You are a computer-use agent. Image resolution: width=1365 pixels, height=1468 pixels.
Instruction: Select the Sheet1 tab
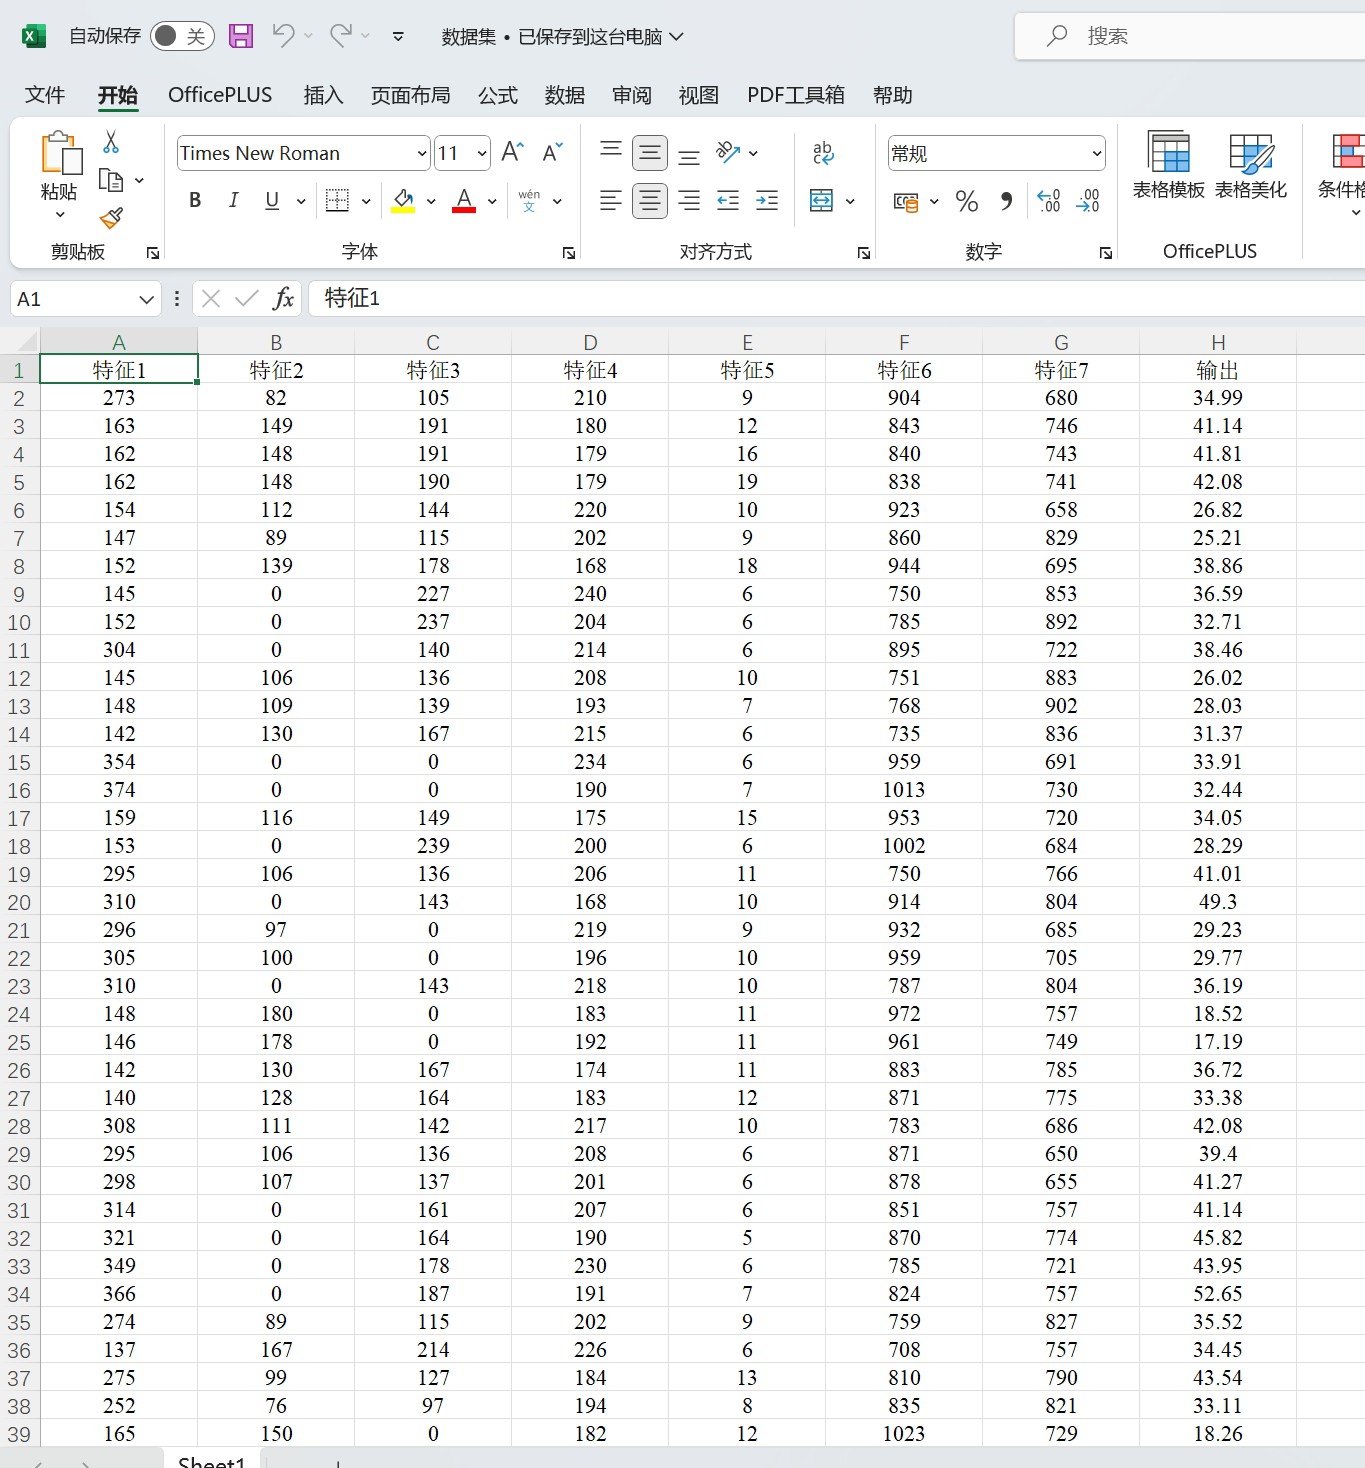pyautogui.click(x=211, y=1460)
